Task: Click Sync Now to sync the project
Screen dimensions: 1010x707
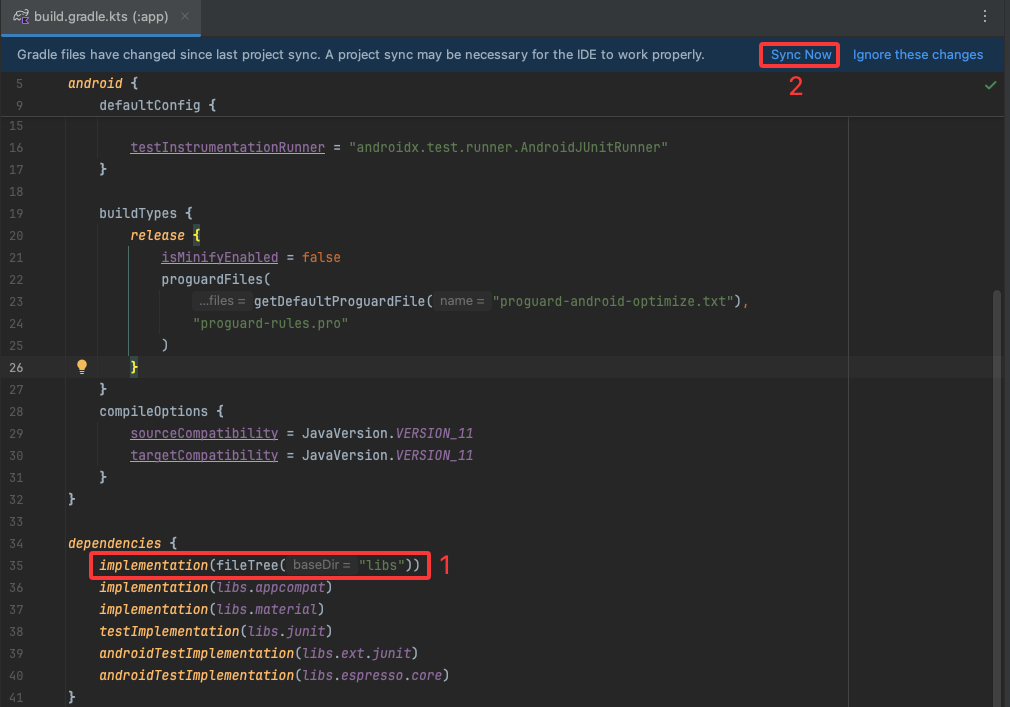Action: pos(800,55)
